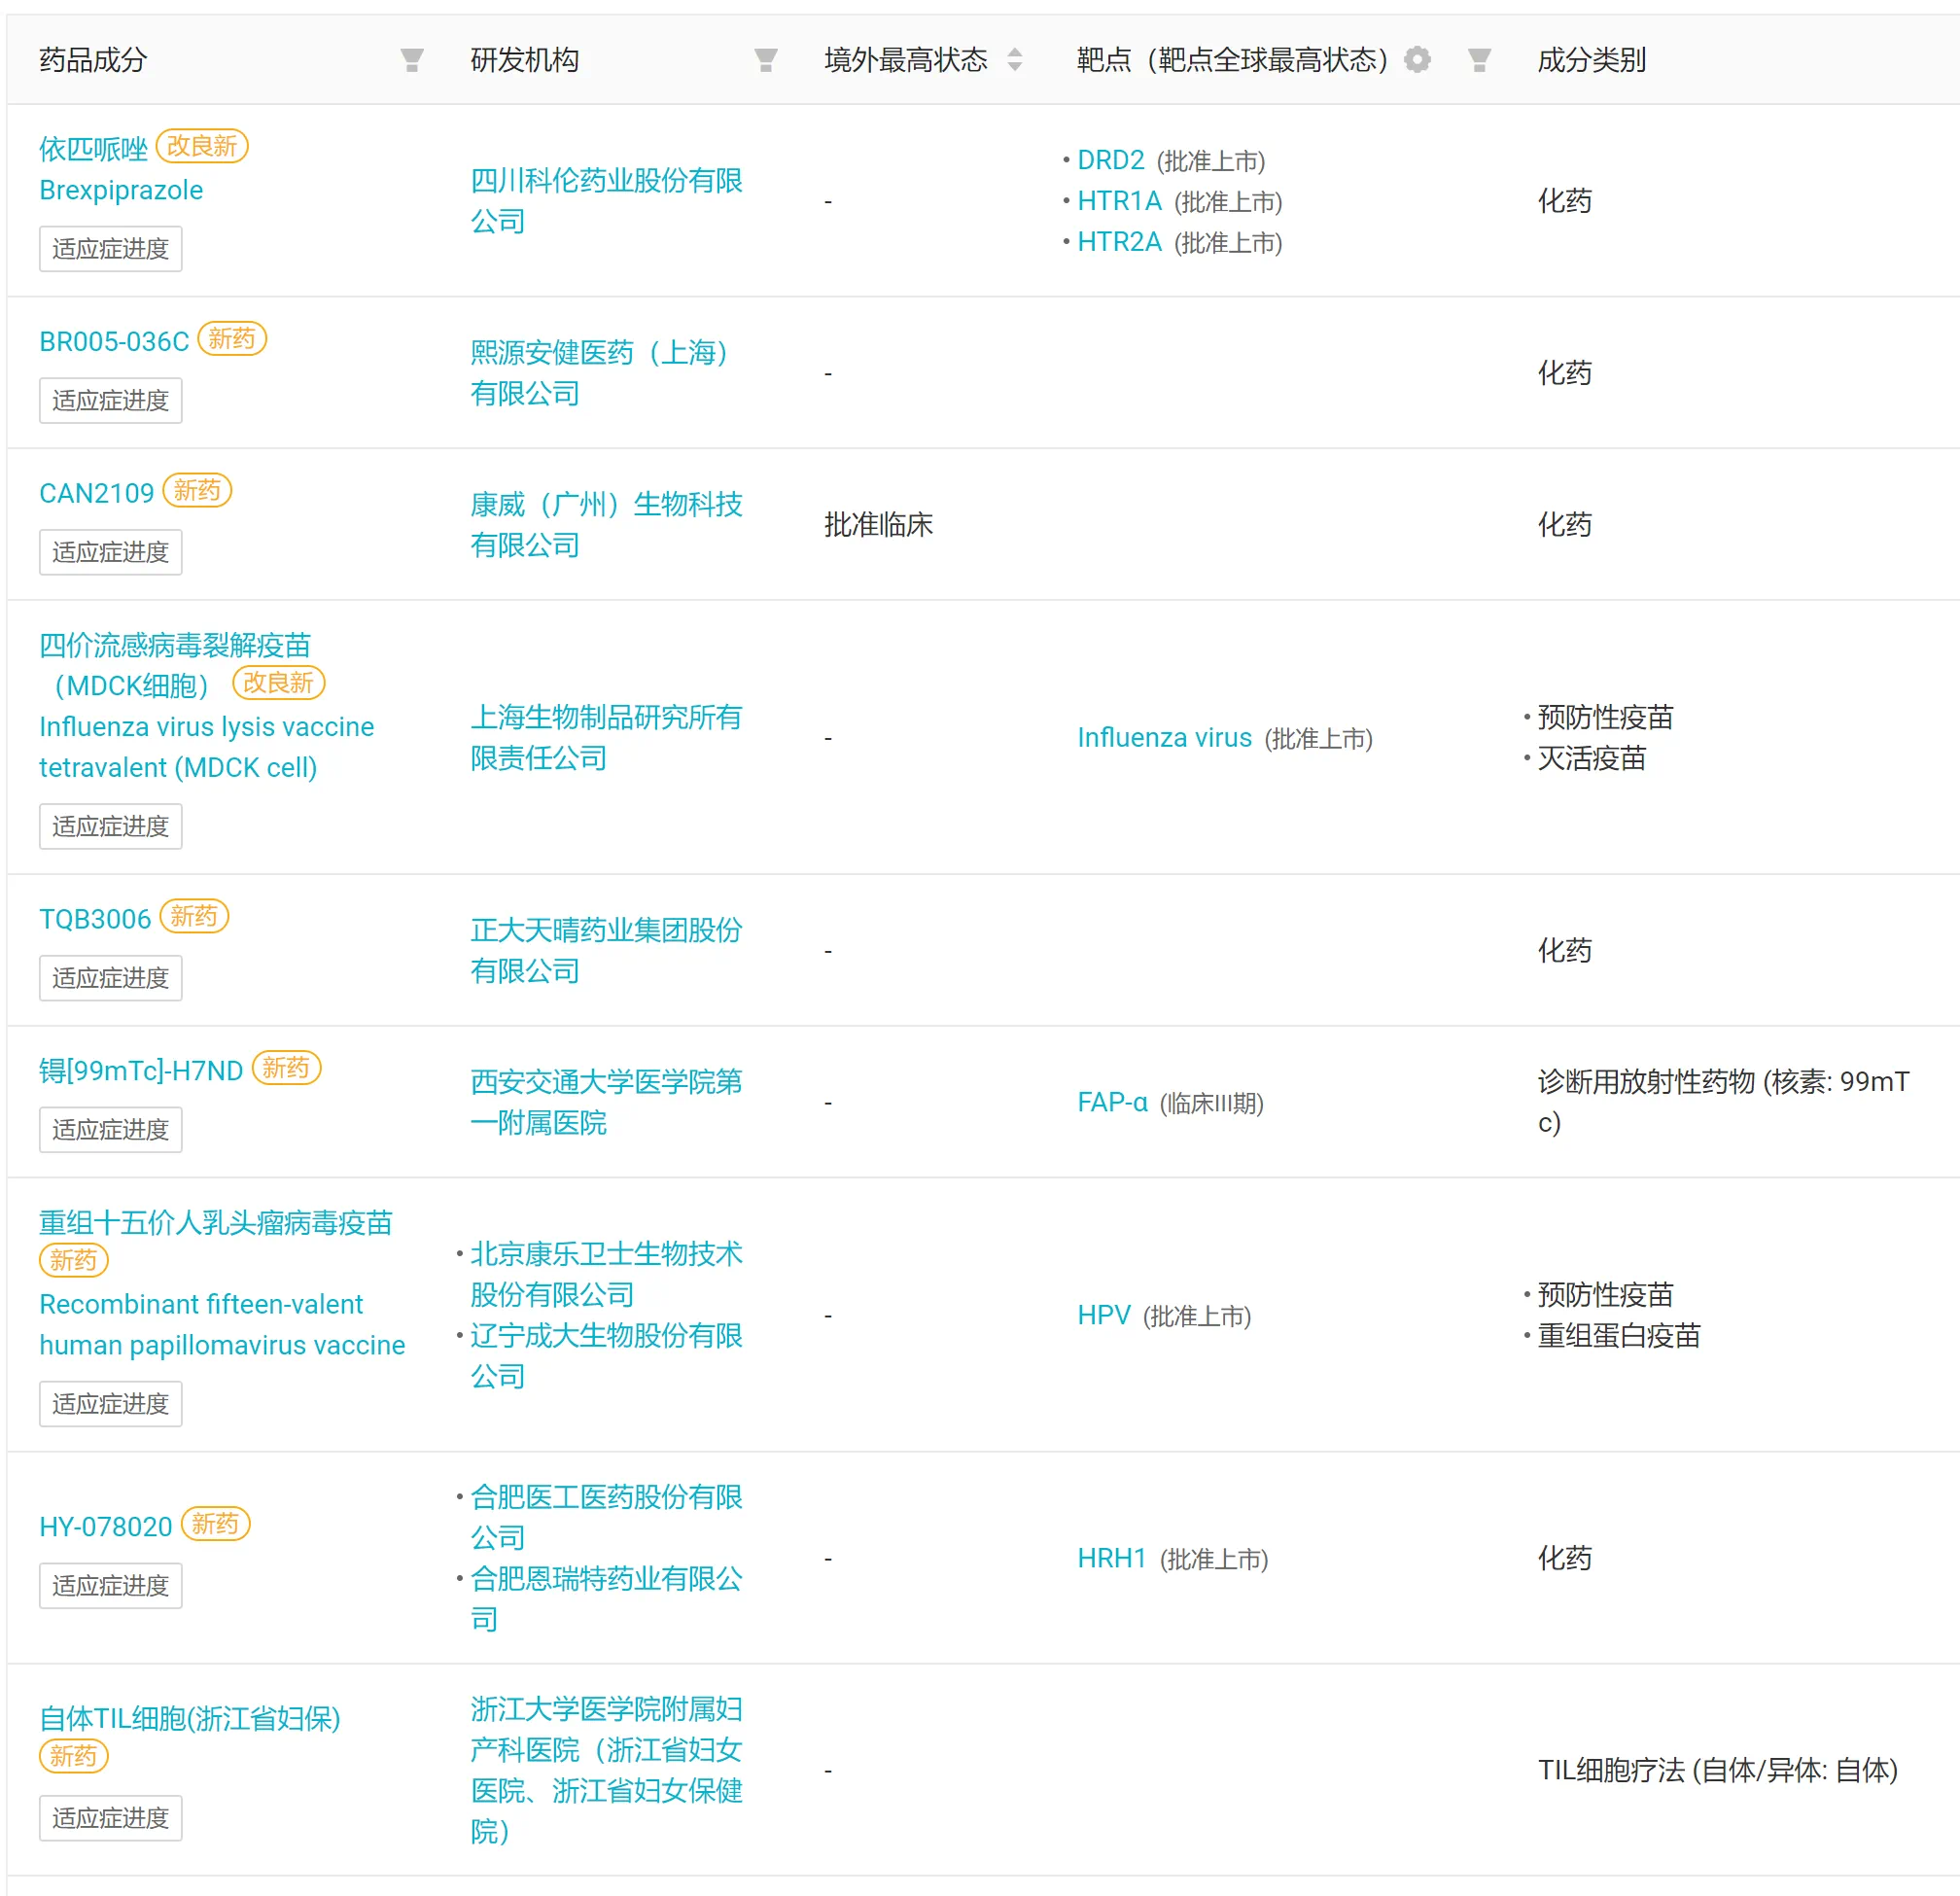Image resolution: width=1960 pixels, height=1896 pixels.
Task: Open the HRH1 target link
Action: [1112, 1558]
